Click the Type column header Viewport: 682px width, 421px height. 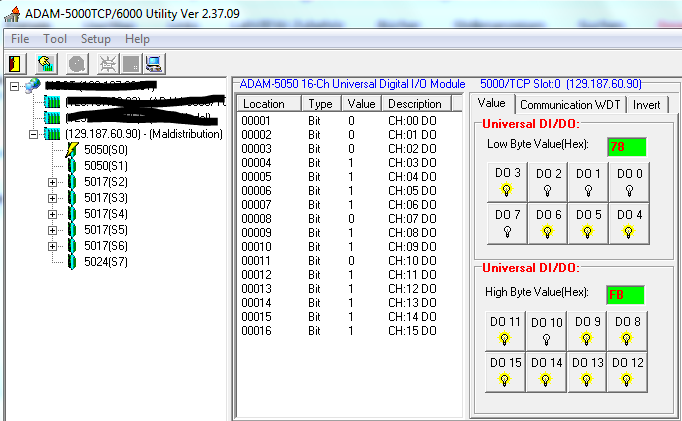[x=321, y=104]
